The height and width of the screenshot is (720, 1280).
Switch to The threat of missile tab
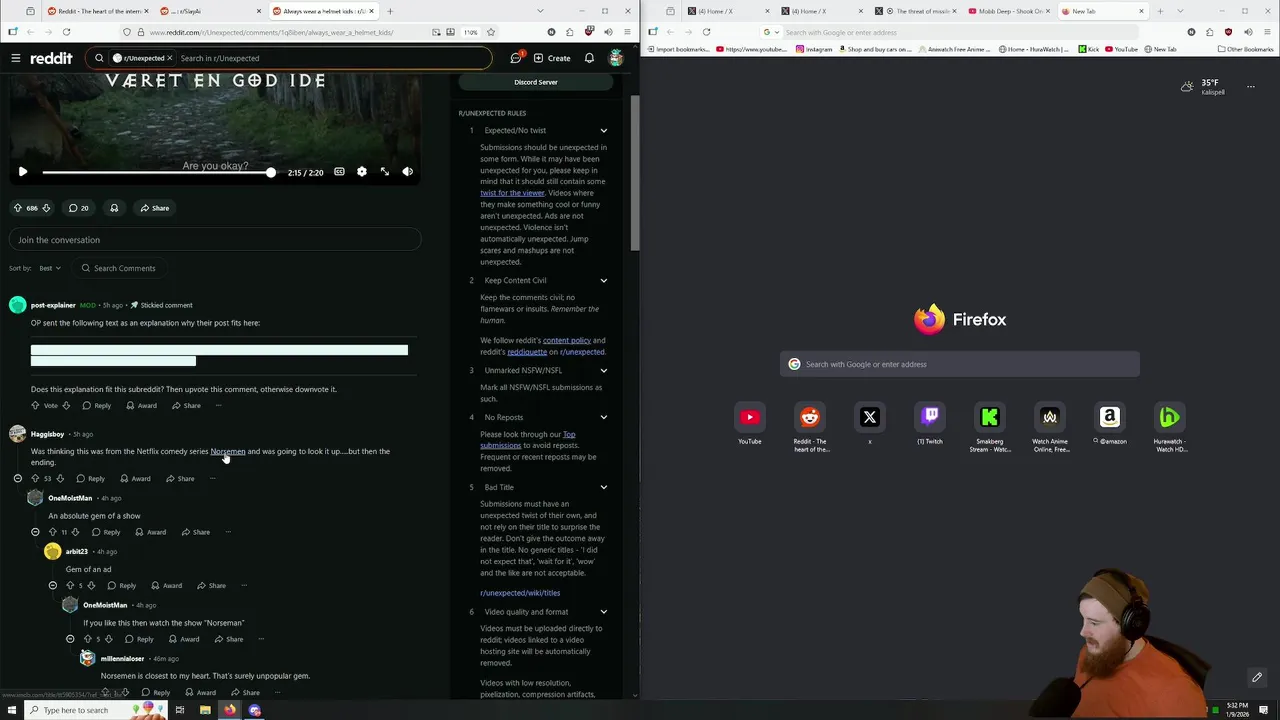tap(915, 11)
